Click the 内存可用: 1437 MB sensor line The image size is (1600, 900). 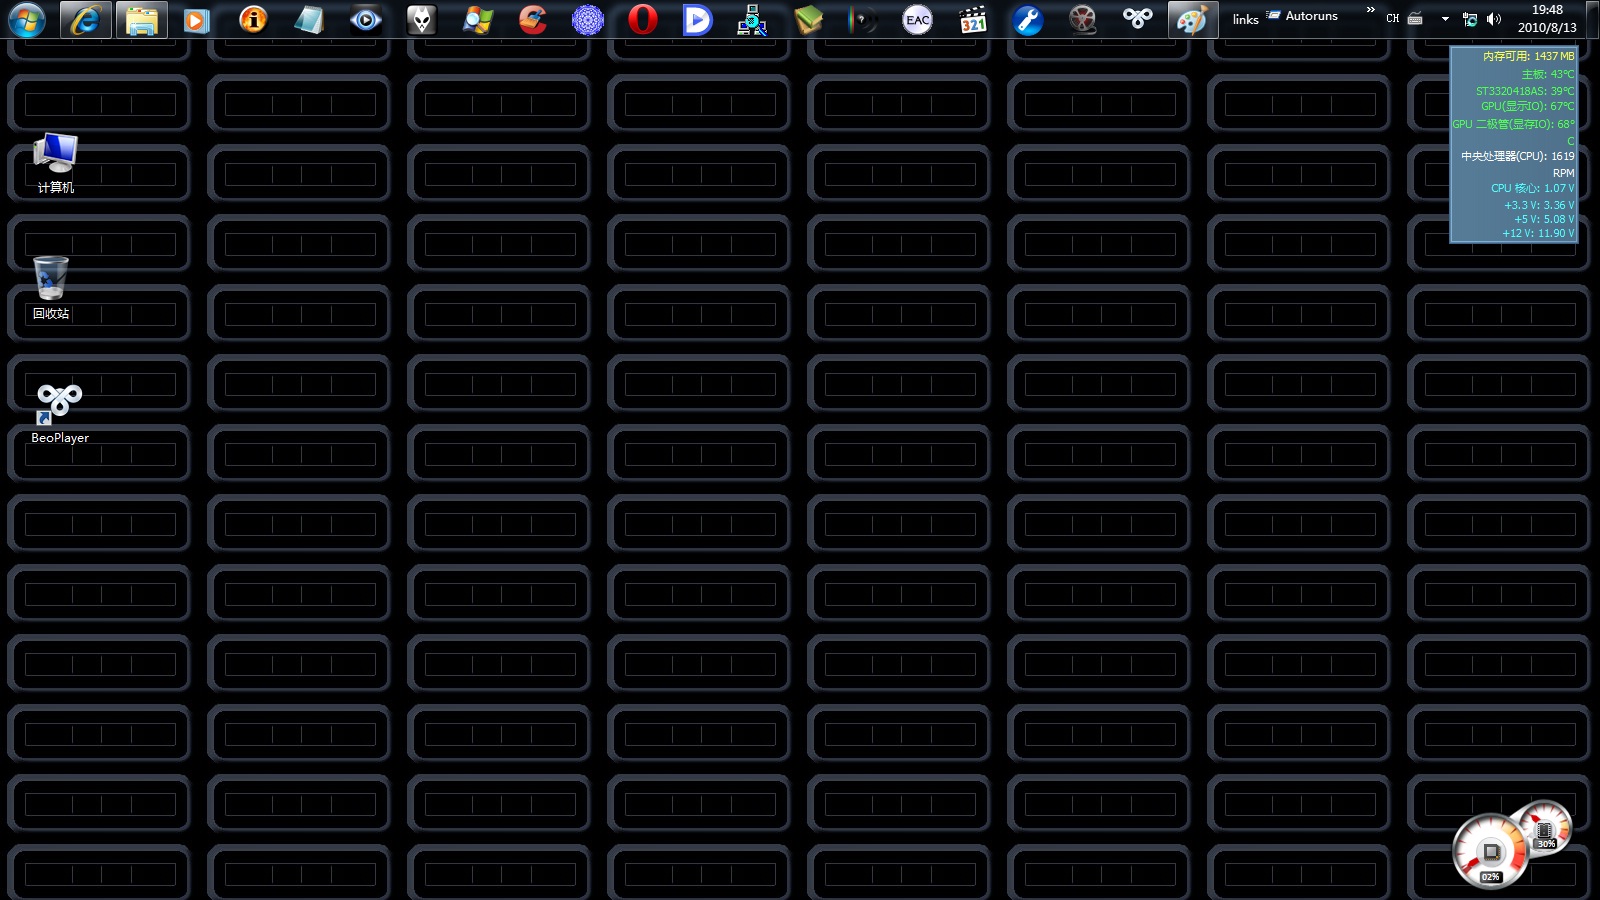click(1528, 57)
